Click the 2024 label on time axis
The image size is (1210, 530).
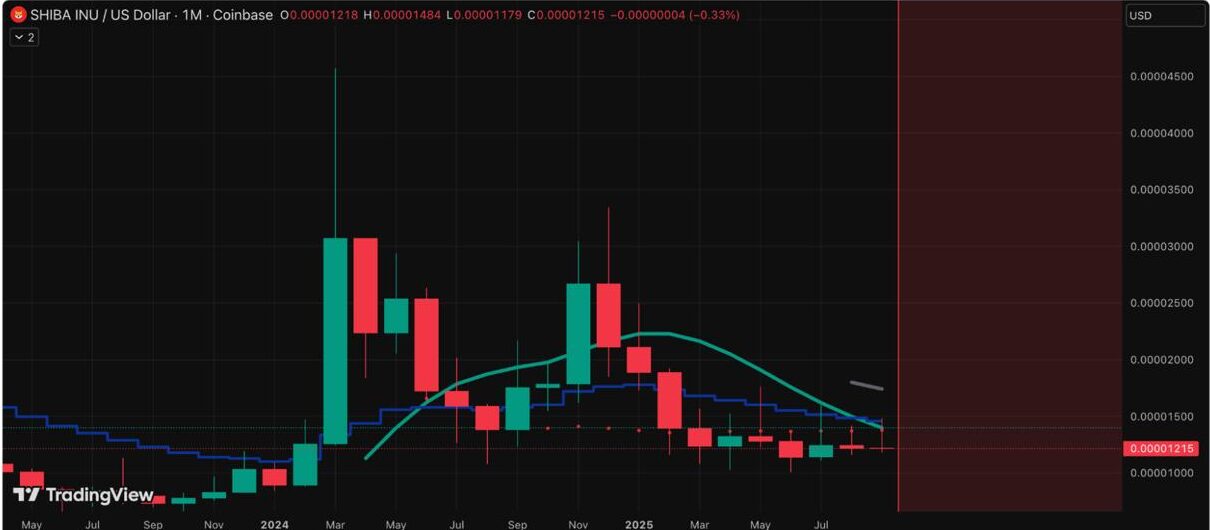click(274, 524)
